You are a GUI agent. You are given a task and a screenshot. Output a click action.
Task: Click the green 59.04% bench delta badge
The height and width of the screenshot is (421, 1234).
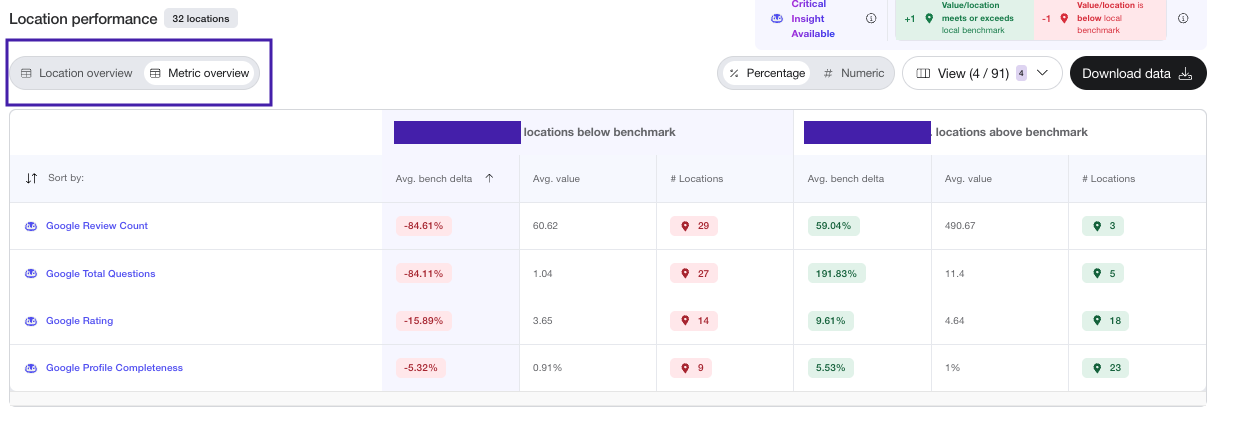point(833,226)
